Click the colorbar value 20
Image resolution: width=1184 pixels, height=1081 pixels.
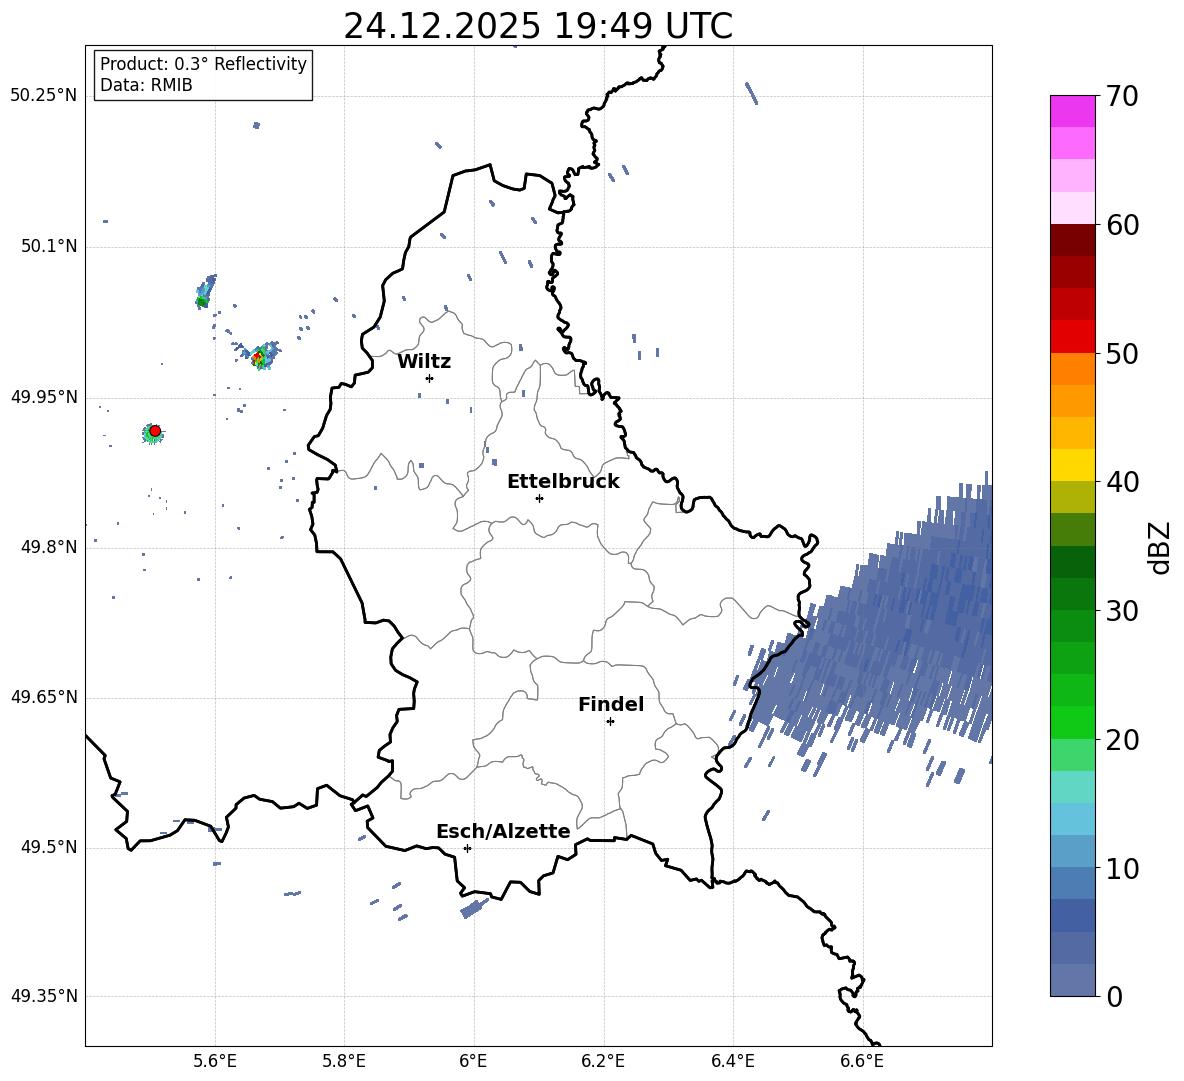[x=1122, y=740]
